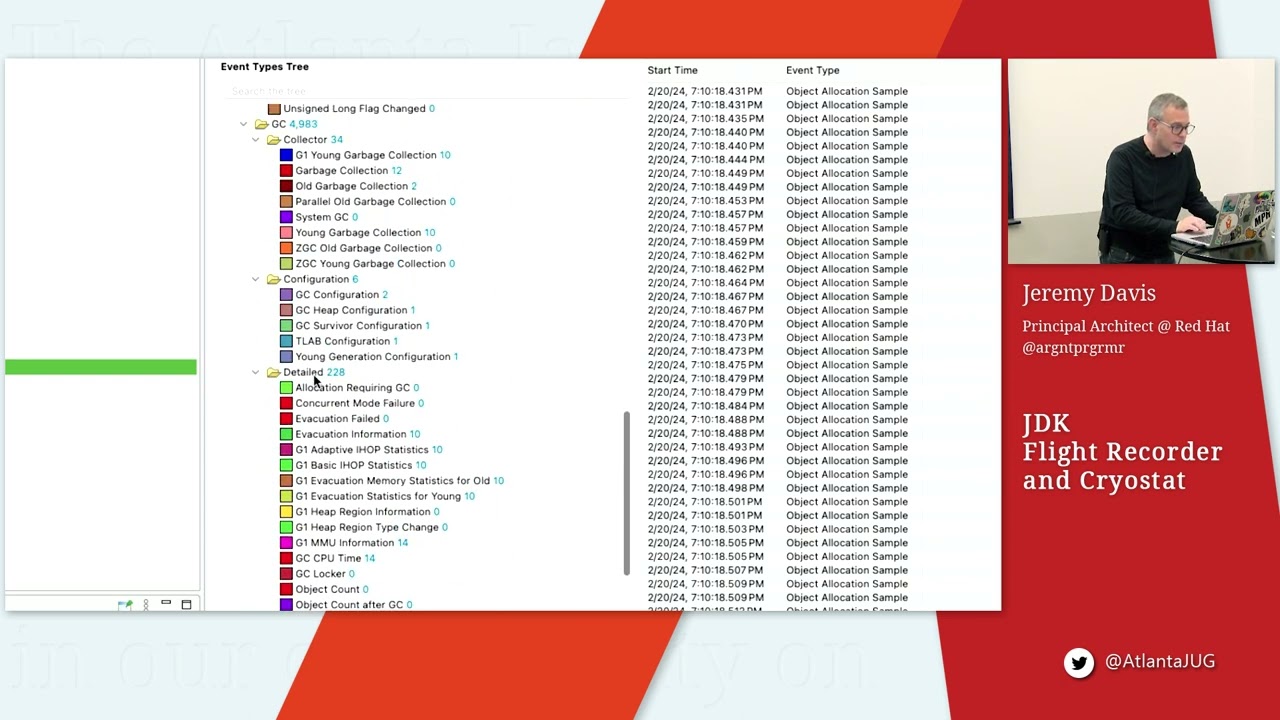
Task: Click the Parallel Old Garbage Collection icon
Action: click(x=286, y=202)
